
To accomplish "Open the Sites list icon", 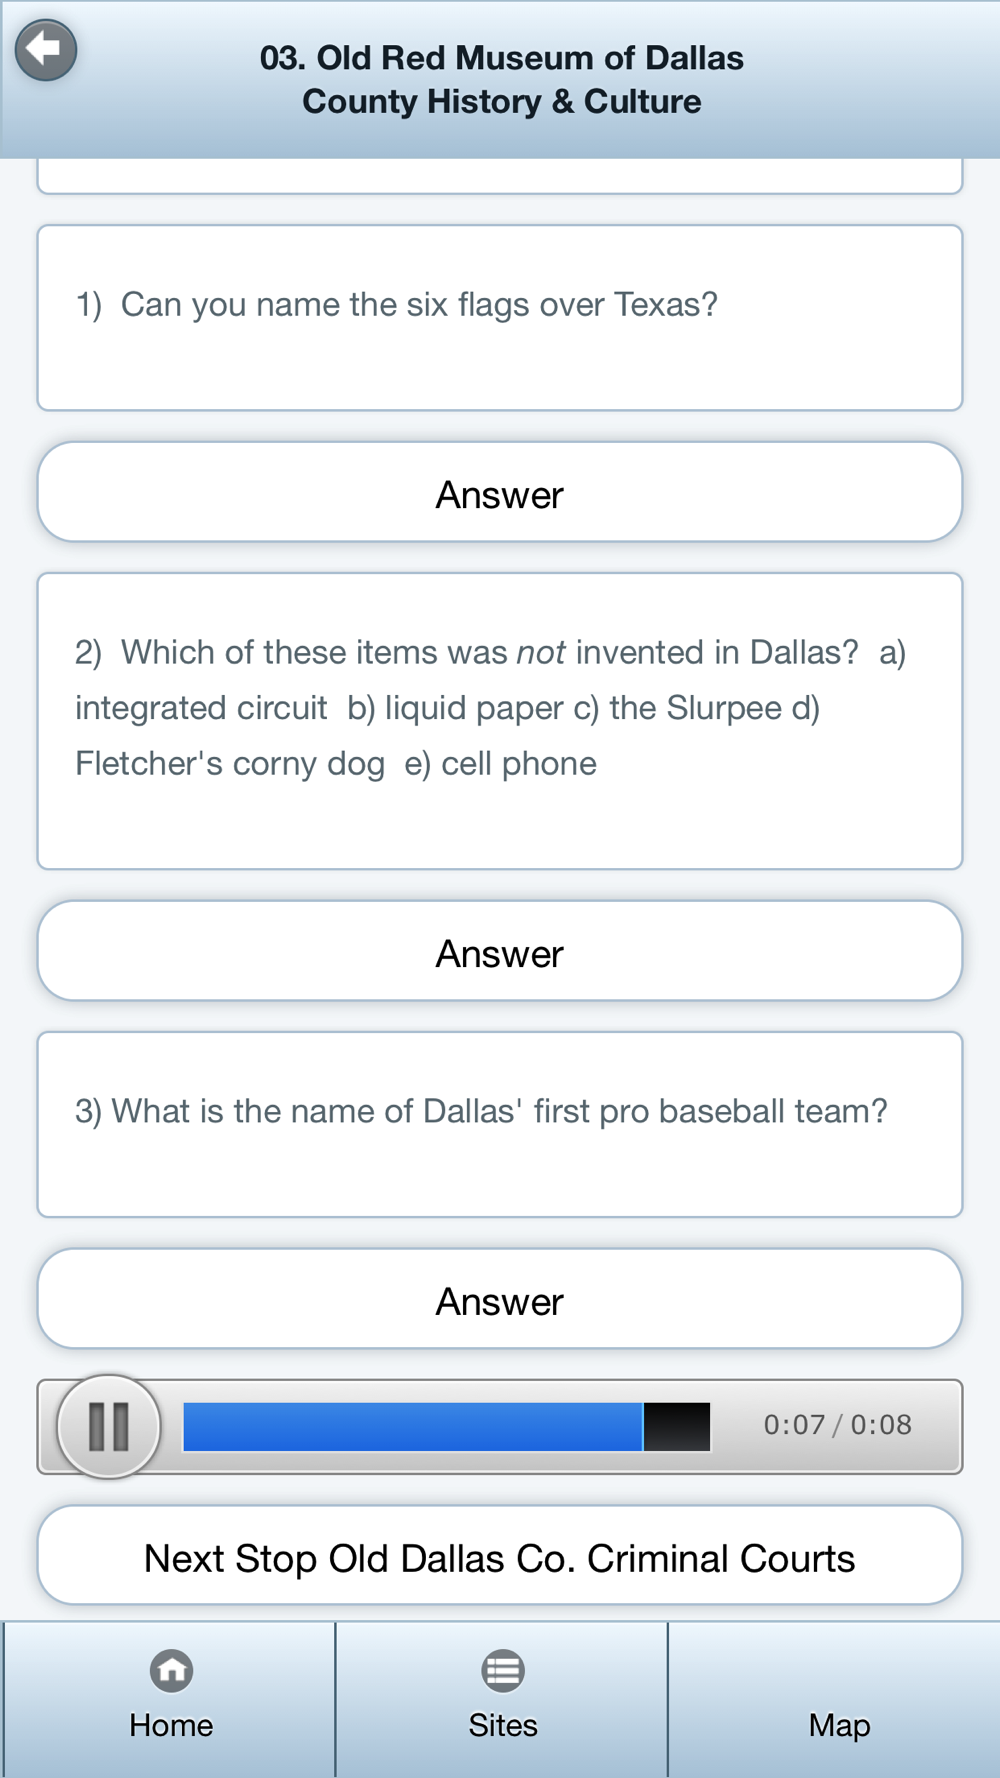I will click(503, 1670).
